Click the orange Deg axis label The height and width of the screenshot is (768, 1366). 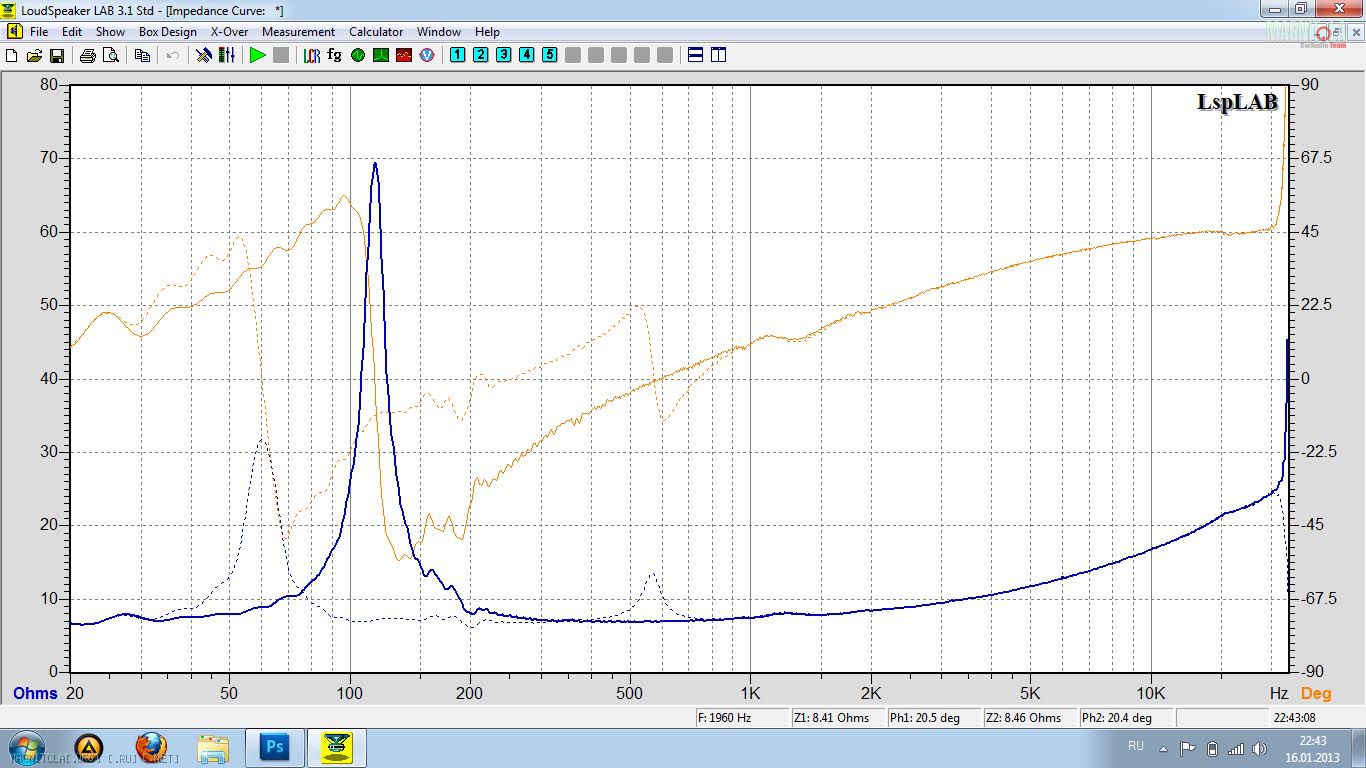[x=1316, y=693]
